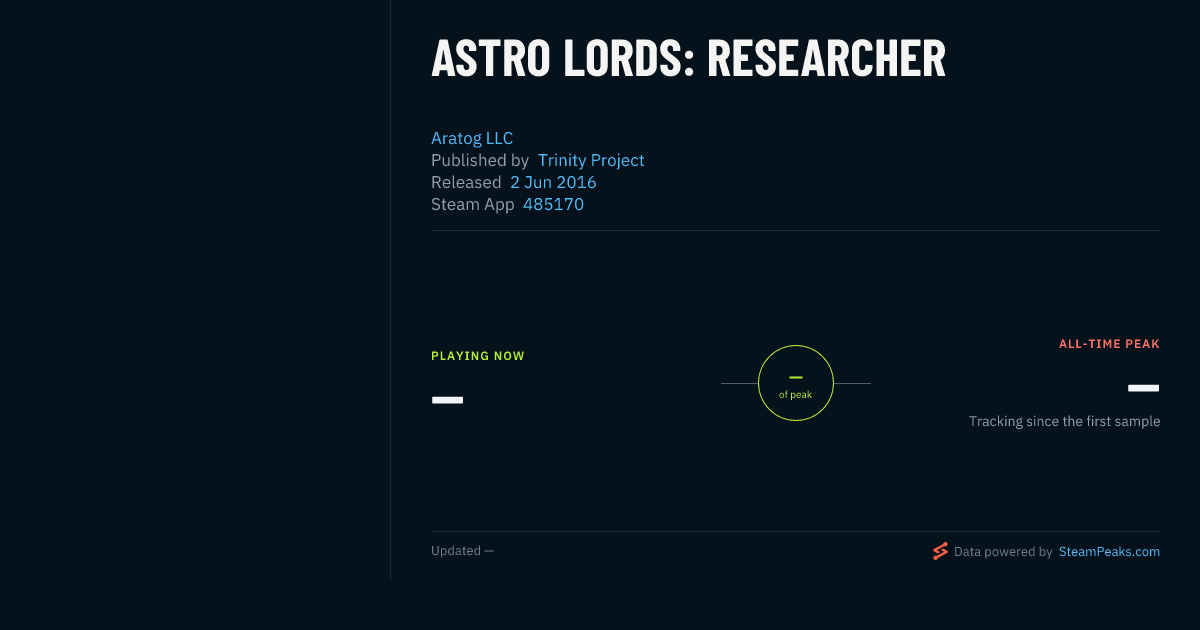This screenshot has width=1200, height=630.
Task: Click 'Tracking since the first sample' text
Action: (x=1065, y=421)
